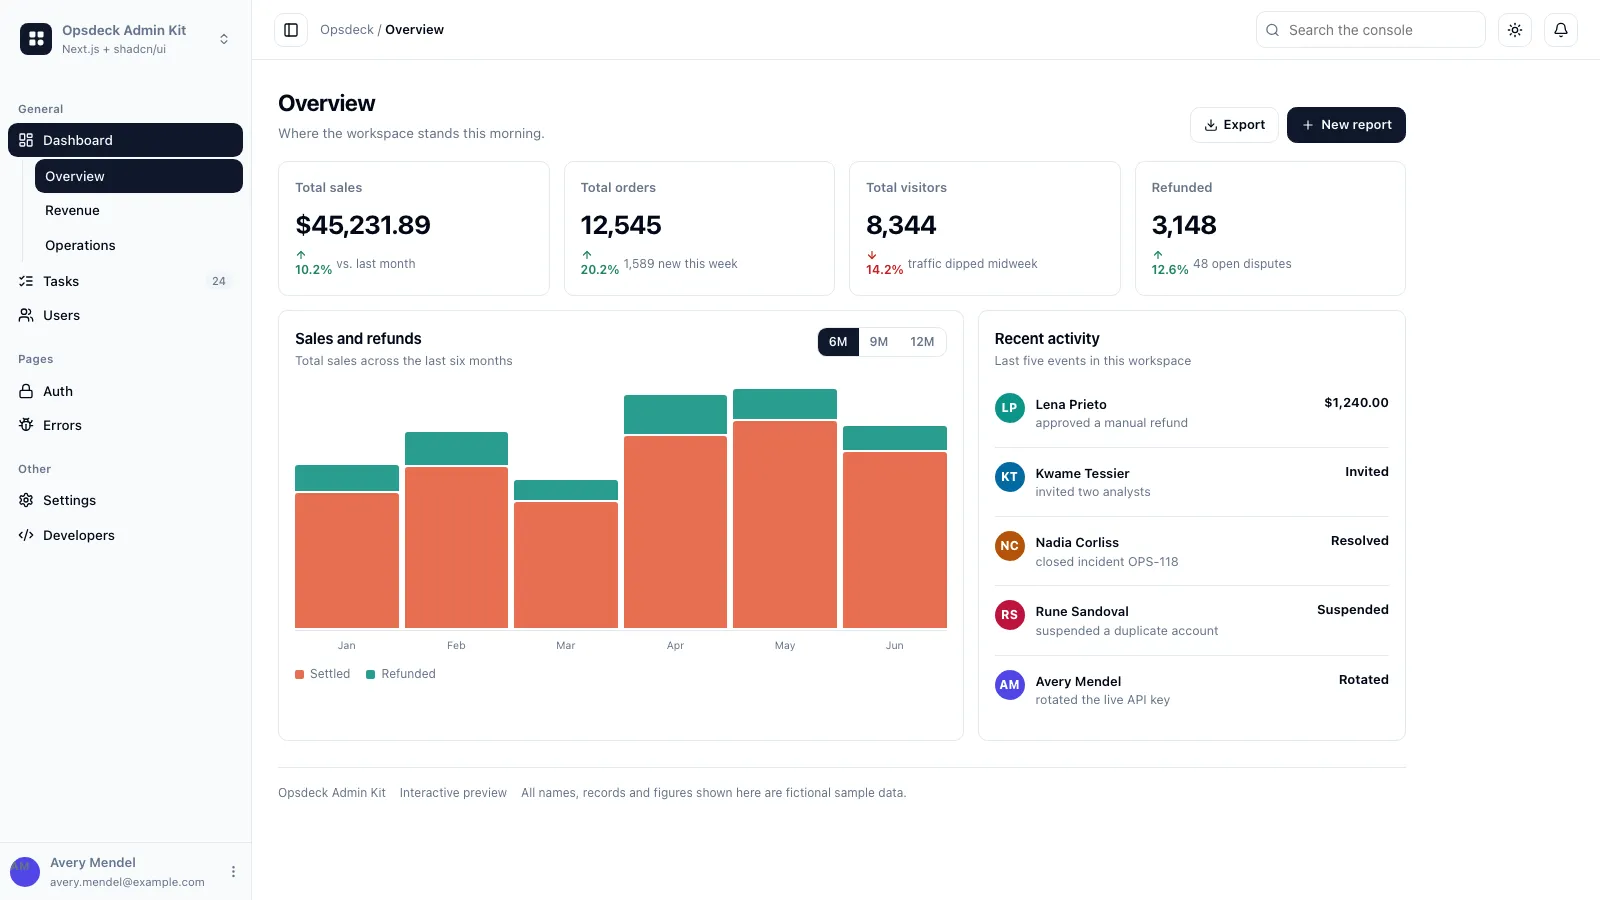
Task: Click the Export button
Action: pos(1234,125)
